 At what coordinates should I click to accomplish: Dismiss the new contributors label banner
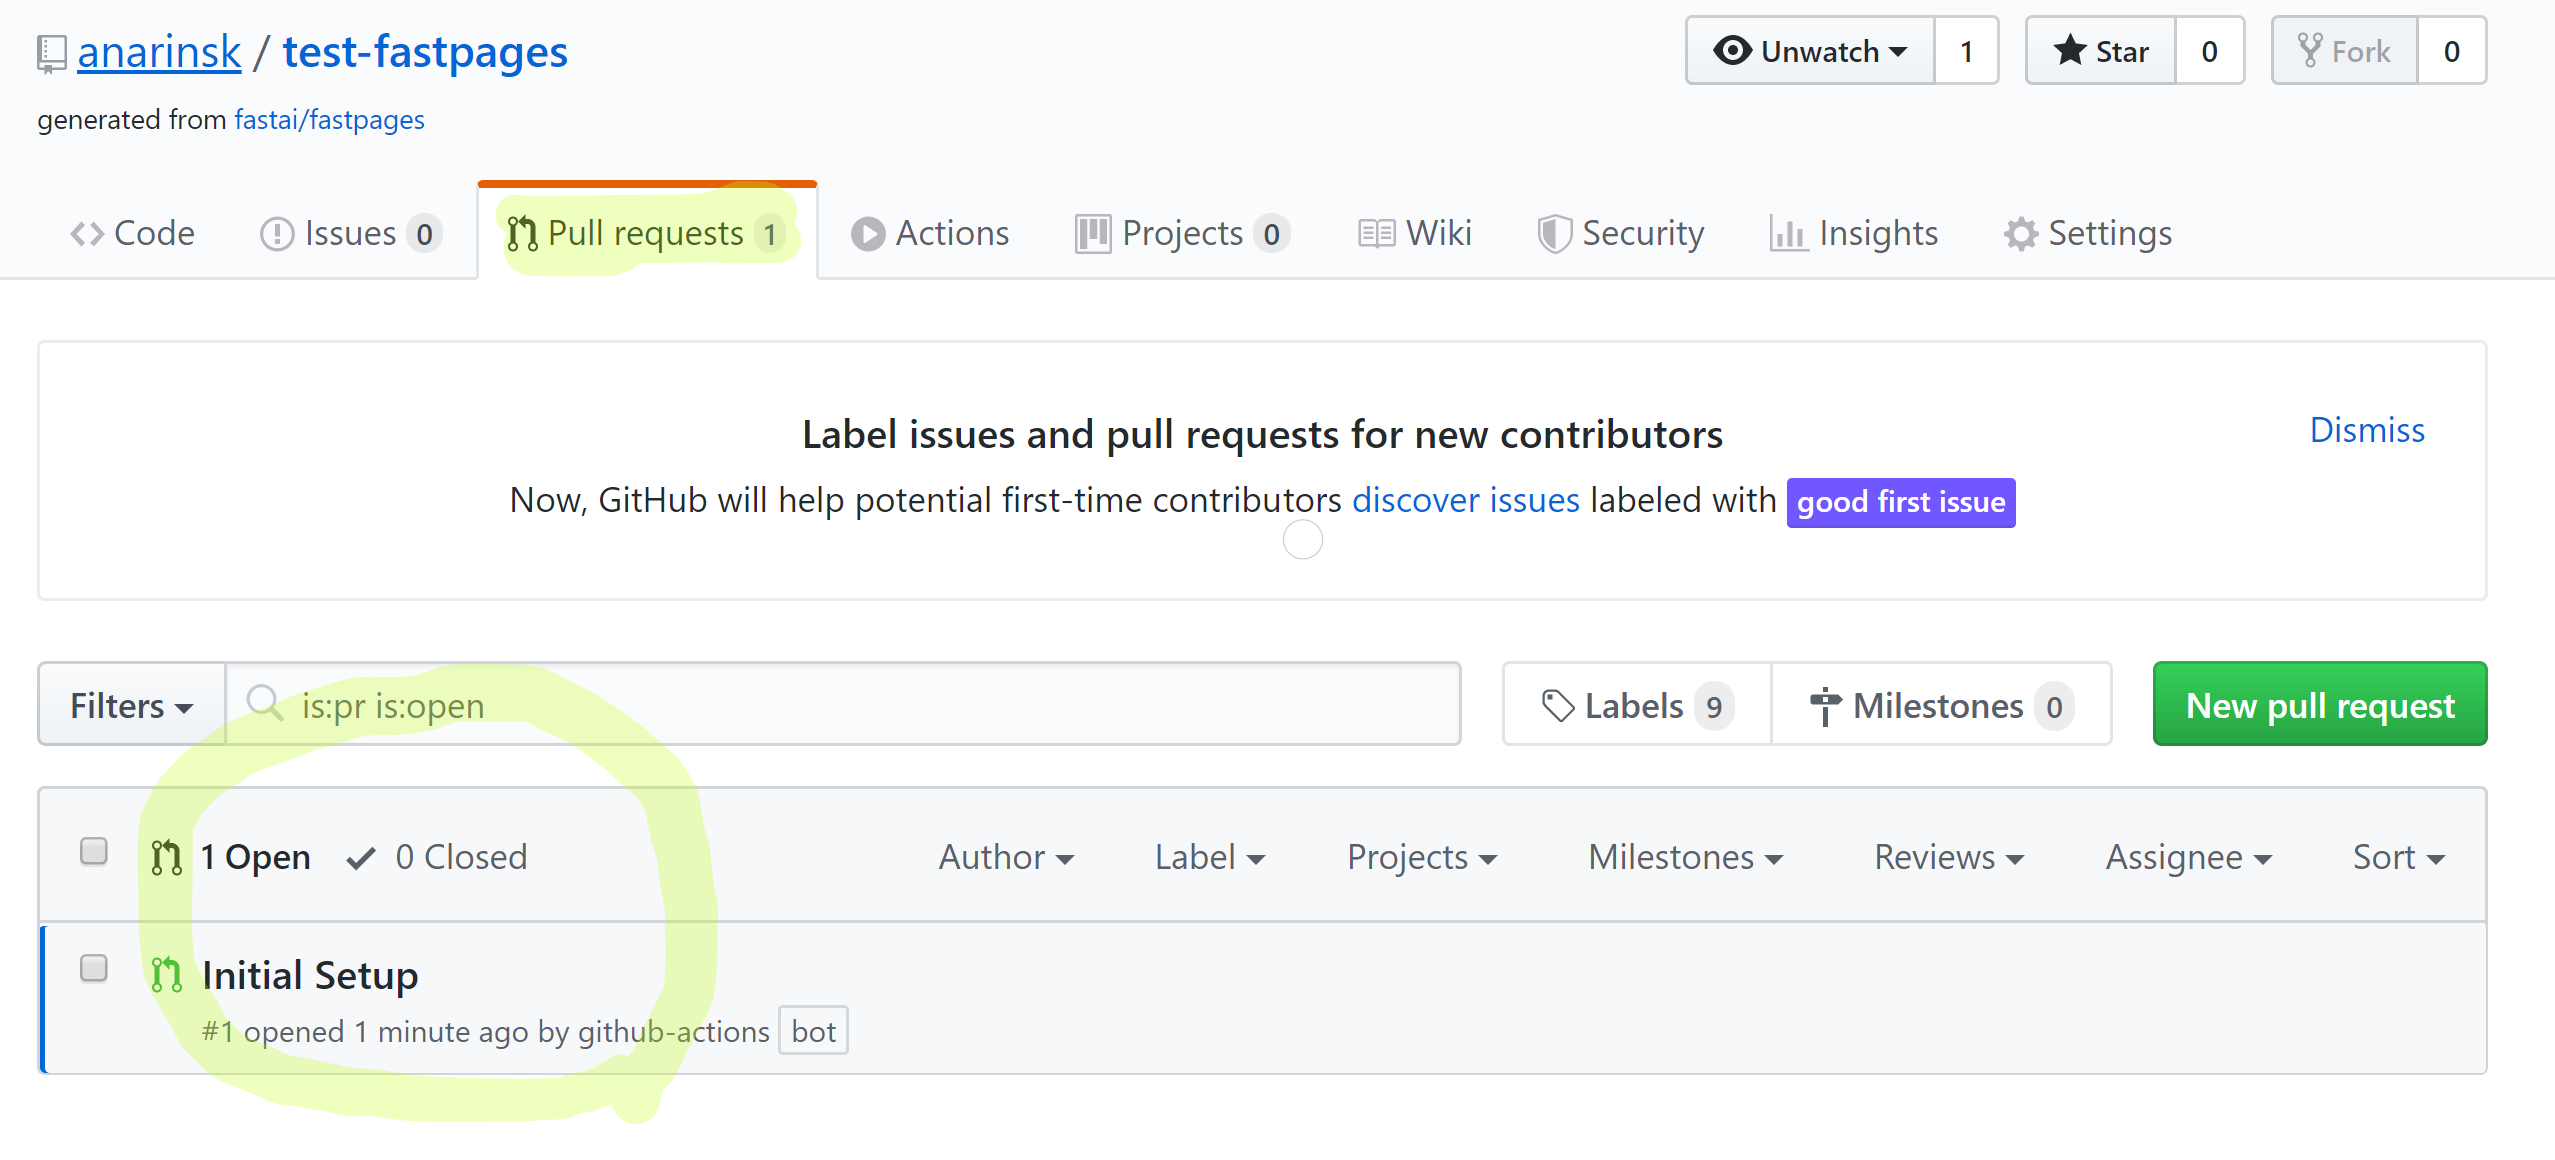(2366, 430)
